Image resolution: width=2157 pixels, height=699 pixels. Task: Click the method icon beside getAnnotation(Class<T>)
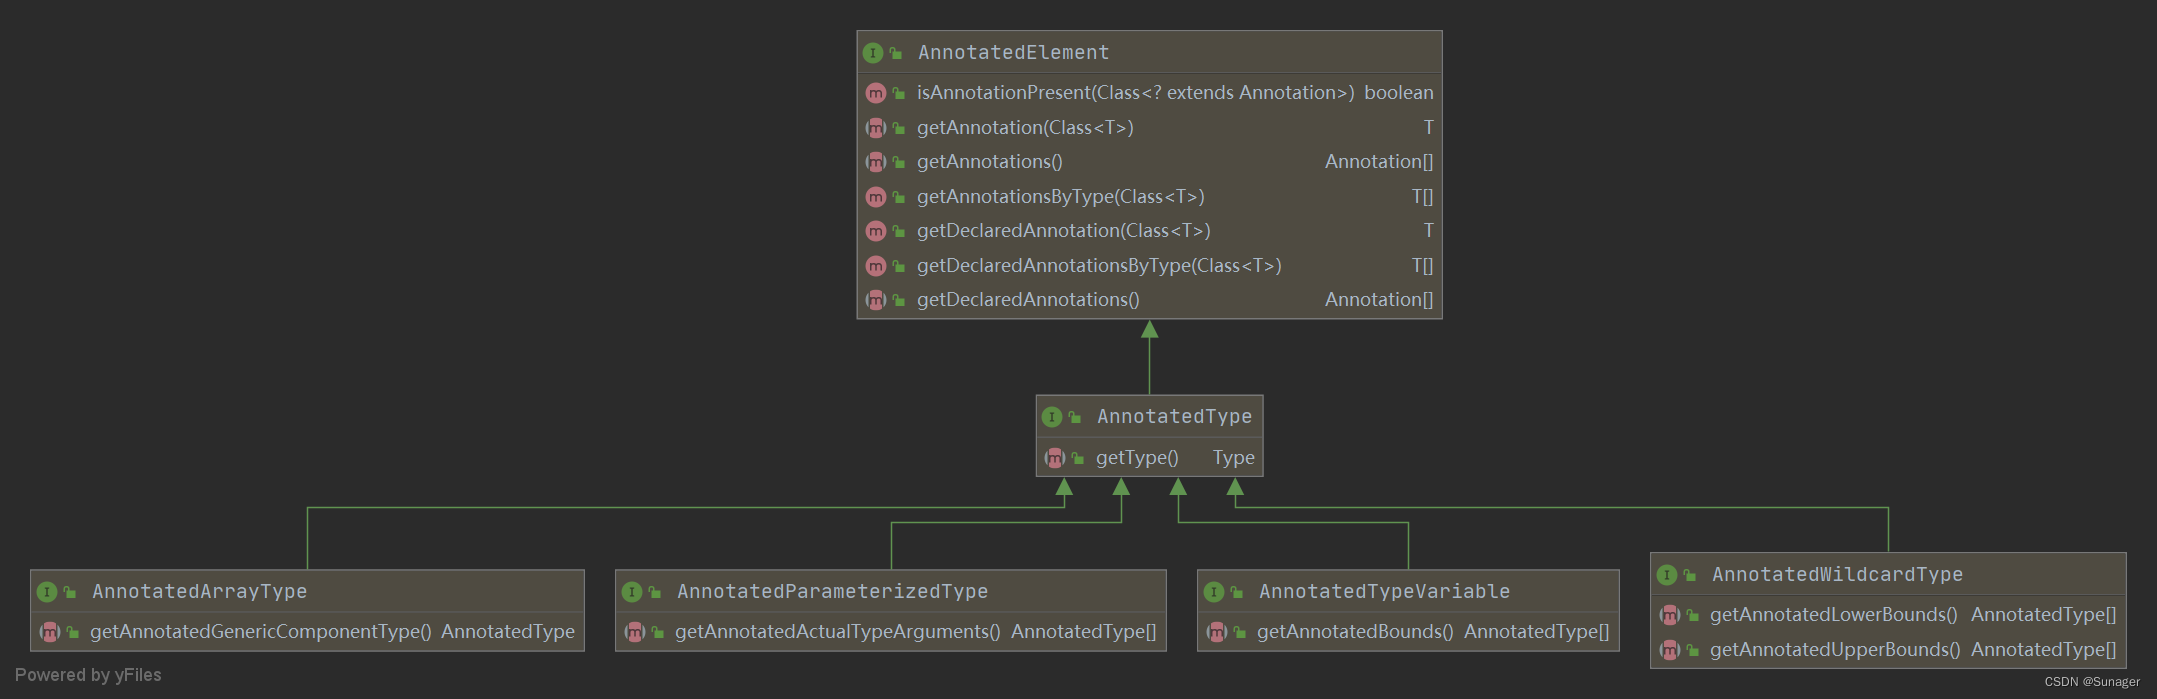point(876,128)
